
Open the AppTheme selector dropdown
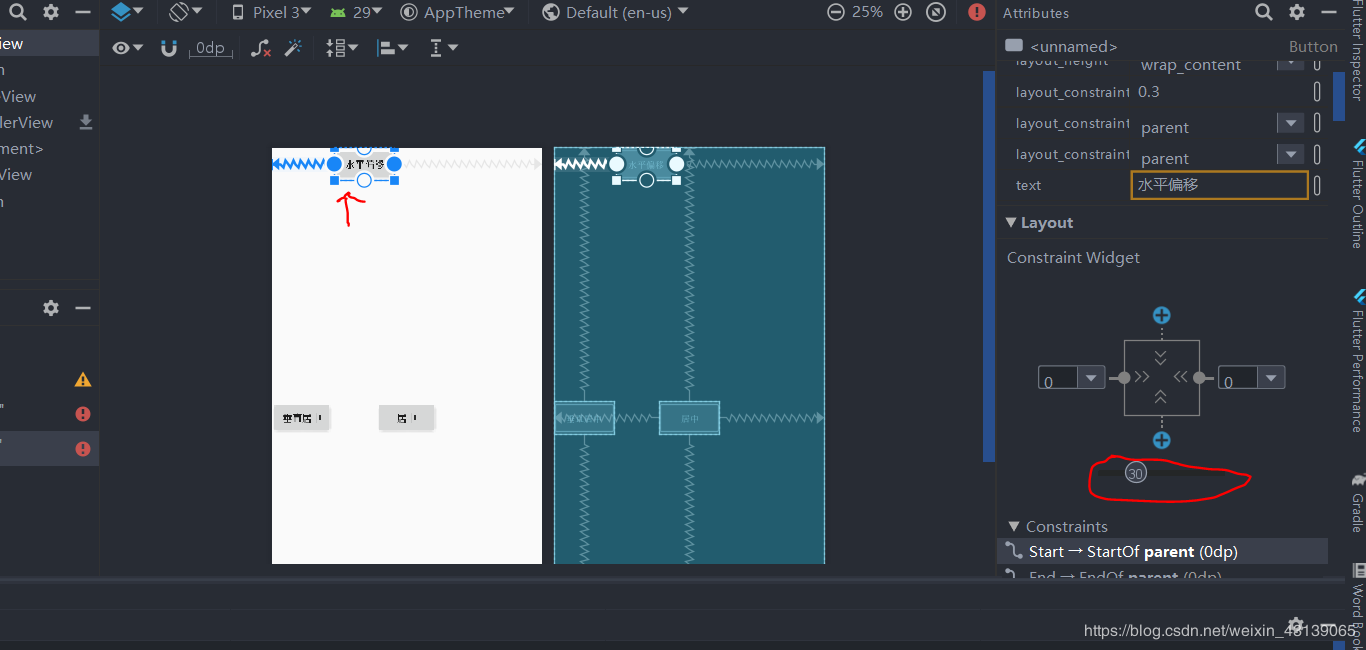click(459, 12)
